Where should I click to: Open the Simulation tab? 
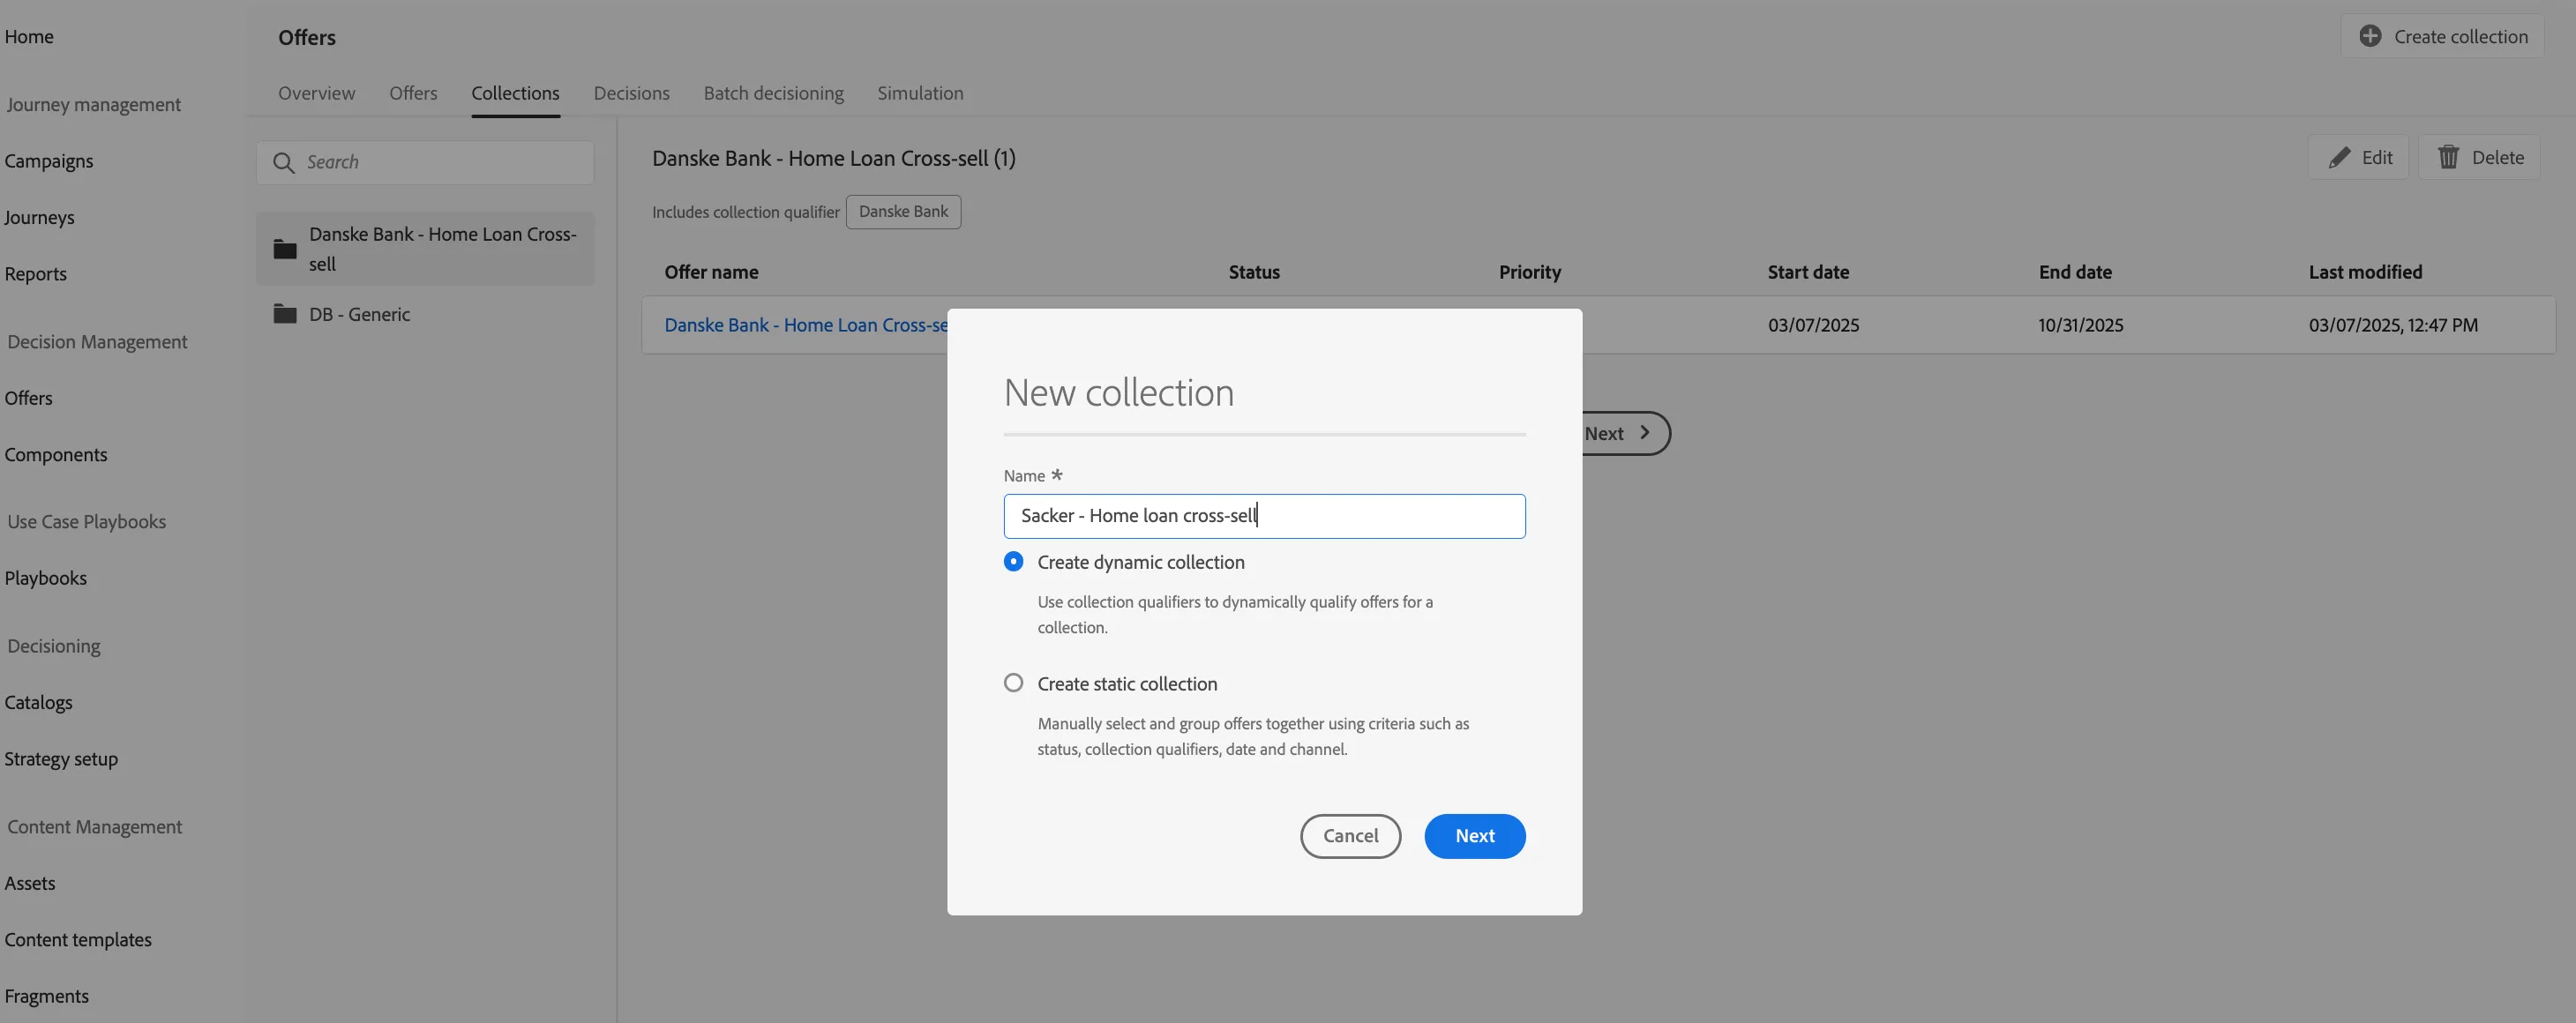coord(920,93)
